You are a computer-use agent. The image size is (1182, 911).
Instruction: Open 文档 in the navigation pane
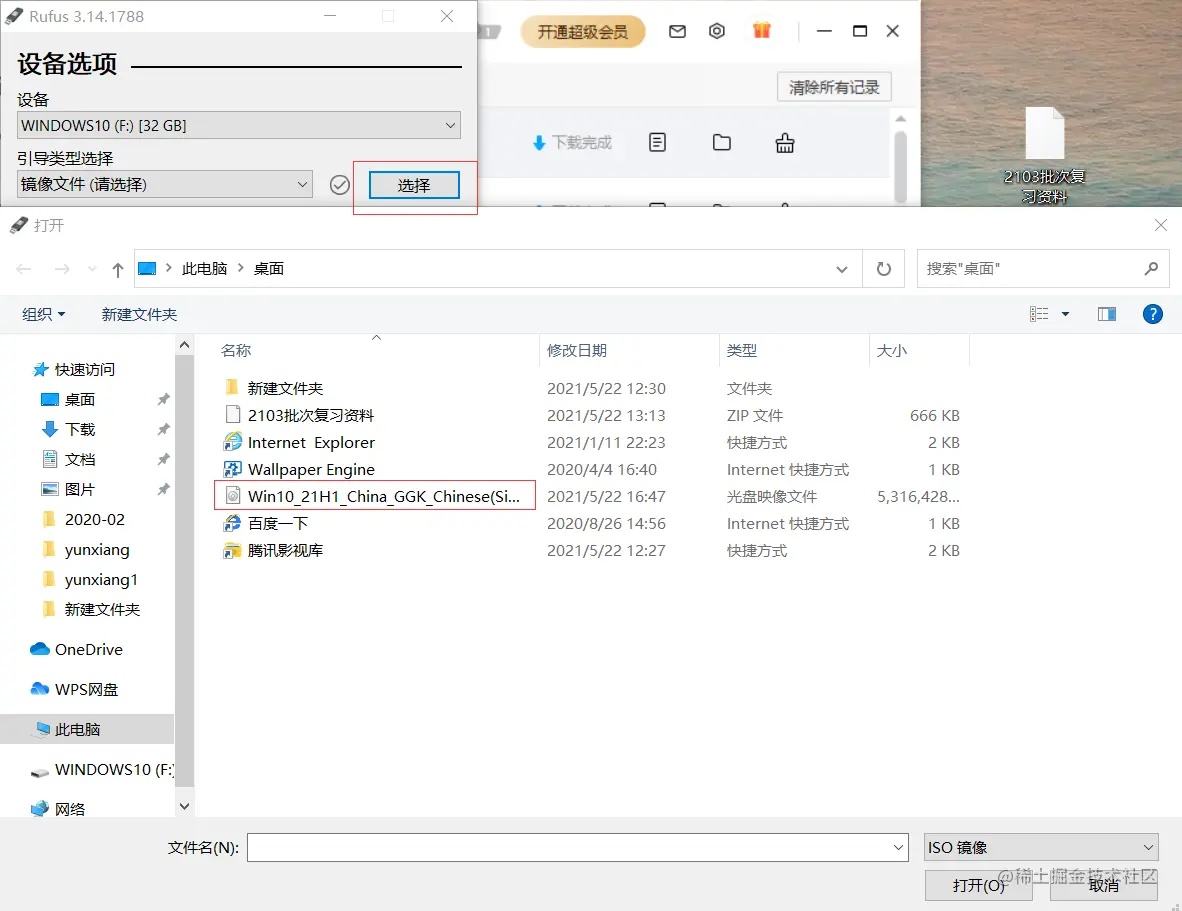click(x=79, y=460)
